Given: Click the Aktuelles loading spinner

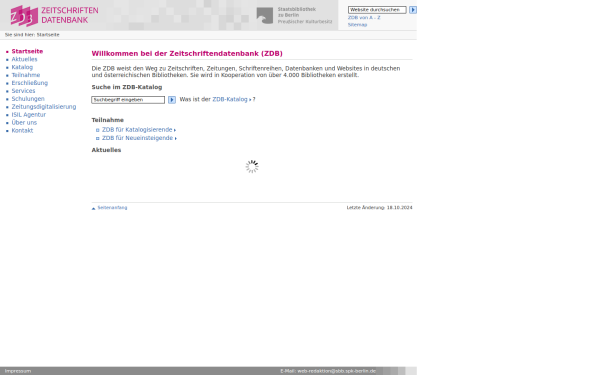Looking at the screenshot, I should pyautogui.click(x=252, y=166).
